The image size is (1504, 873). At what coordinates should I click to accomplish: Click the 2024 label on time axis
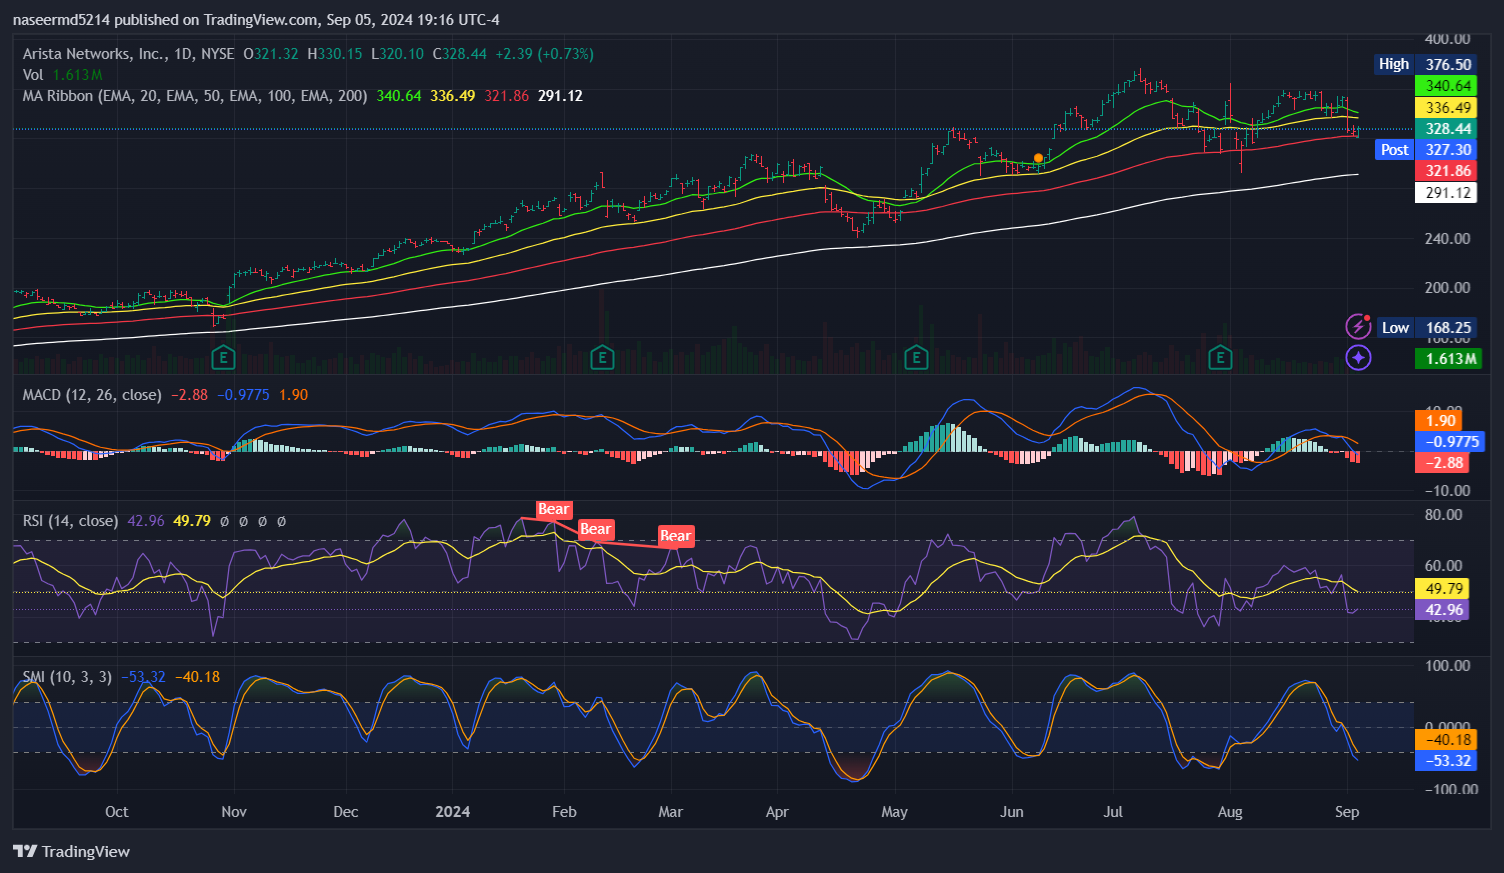click(x=453, y=812)
